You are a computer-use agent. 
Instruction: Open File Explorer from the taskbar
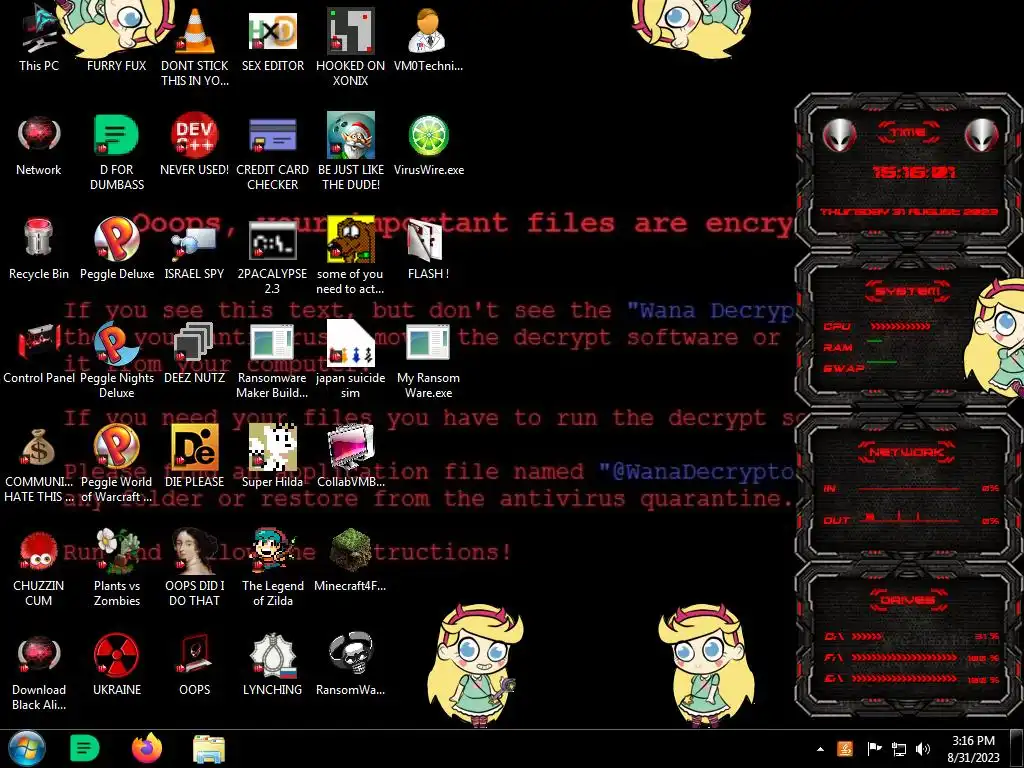[209, 748]
